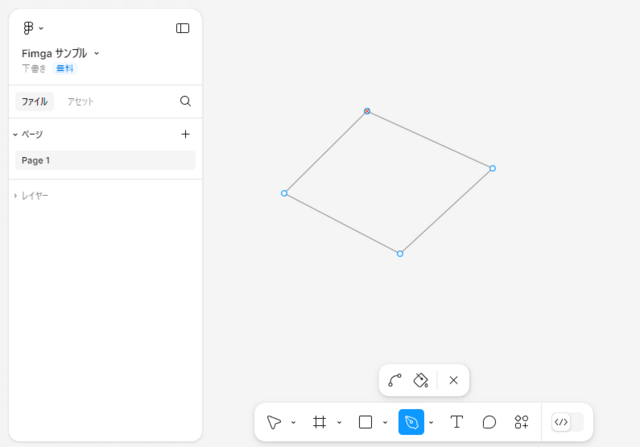Open the Actions components icon
640x447 pixels.
click(x=521, y=422)
